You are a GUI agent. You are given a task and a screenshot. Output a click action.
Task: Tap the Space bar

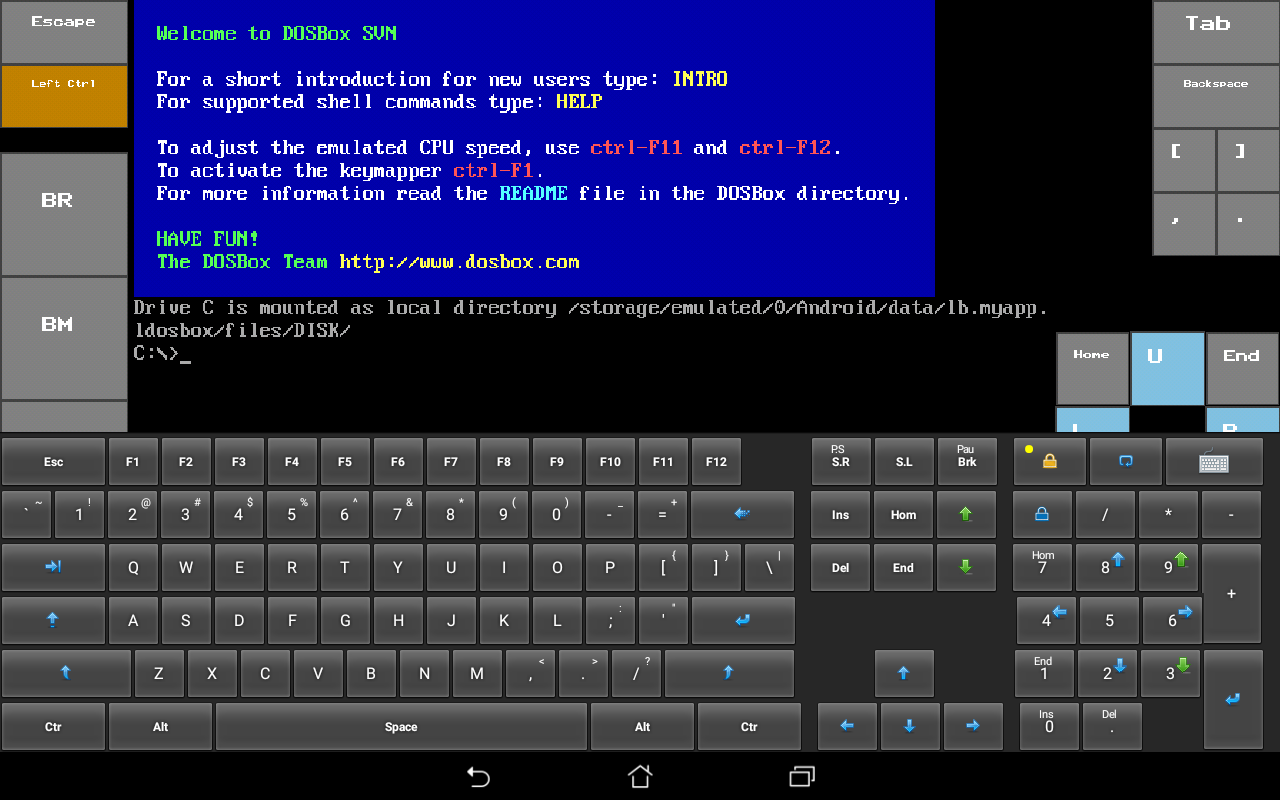pos(401,726)
